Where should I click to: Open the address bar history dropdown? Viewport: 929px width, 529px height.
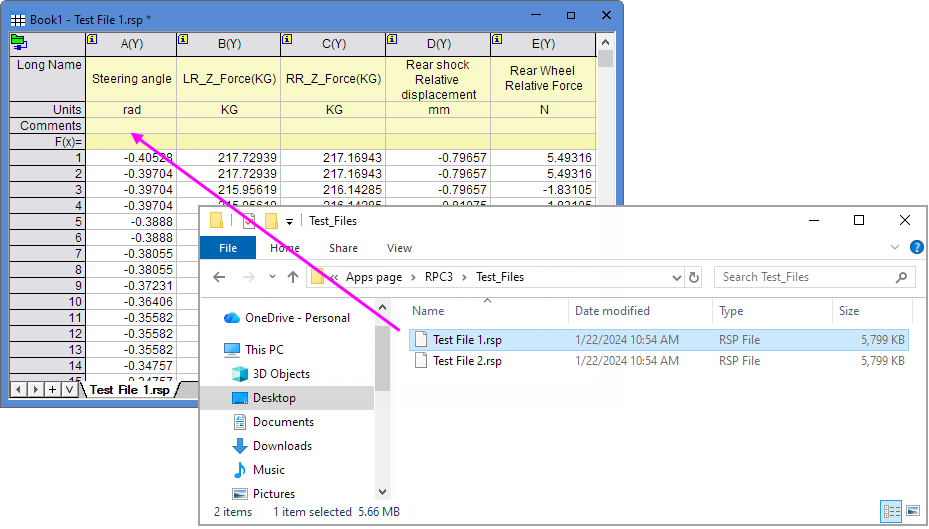pos(675,277)
